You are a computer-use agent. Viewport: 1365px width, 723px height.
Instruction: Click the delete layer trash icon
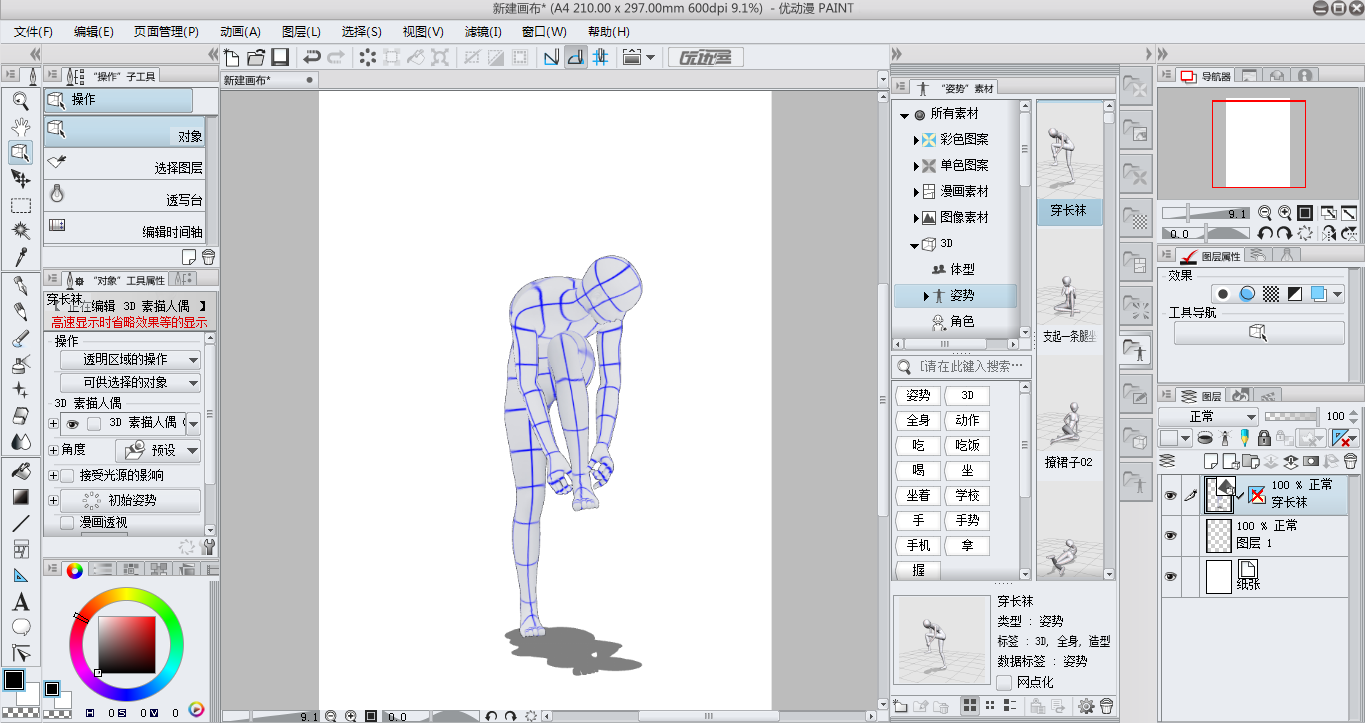pos(1349,461)
